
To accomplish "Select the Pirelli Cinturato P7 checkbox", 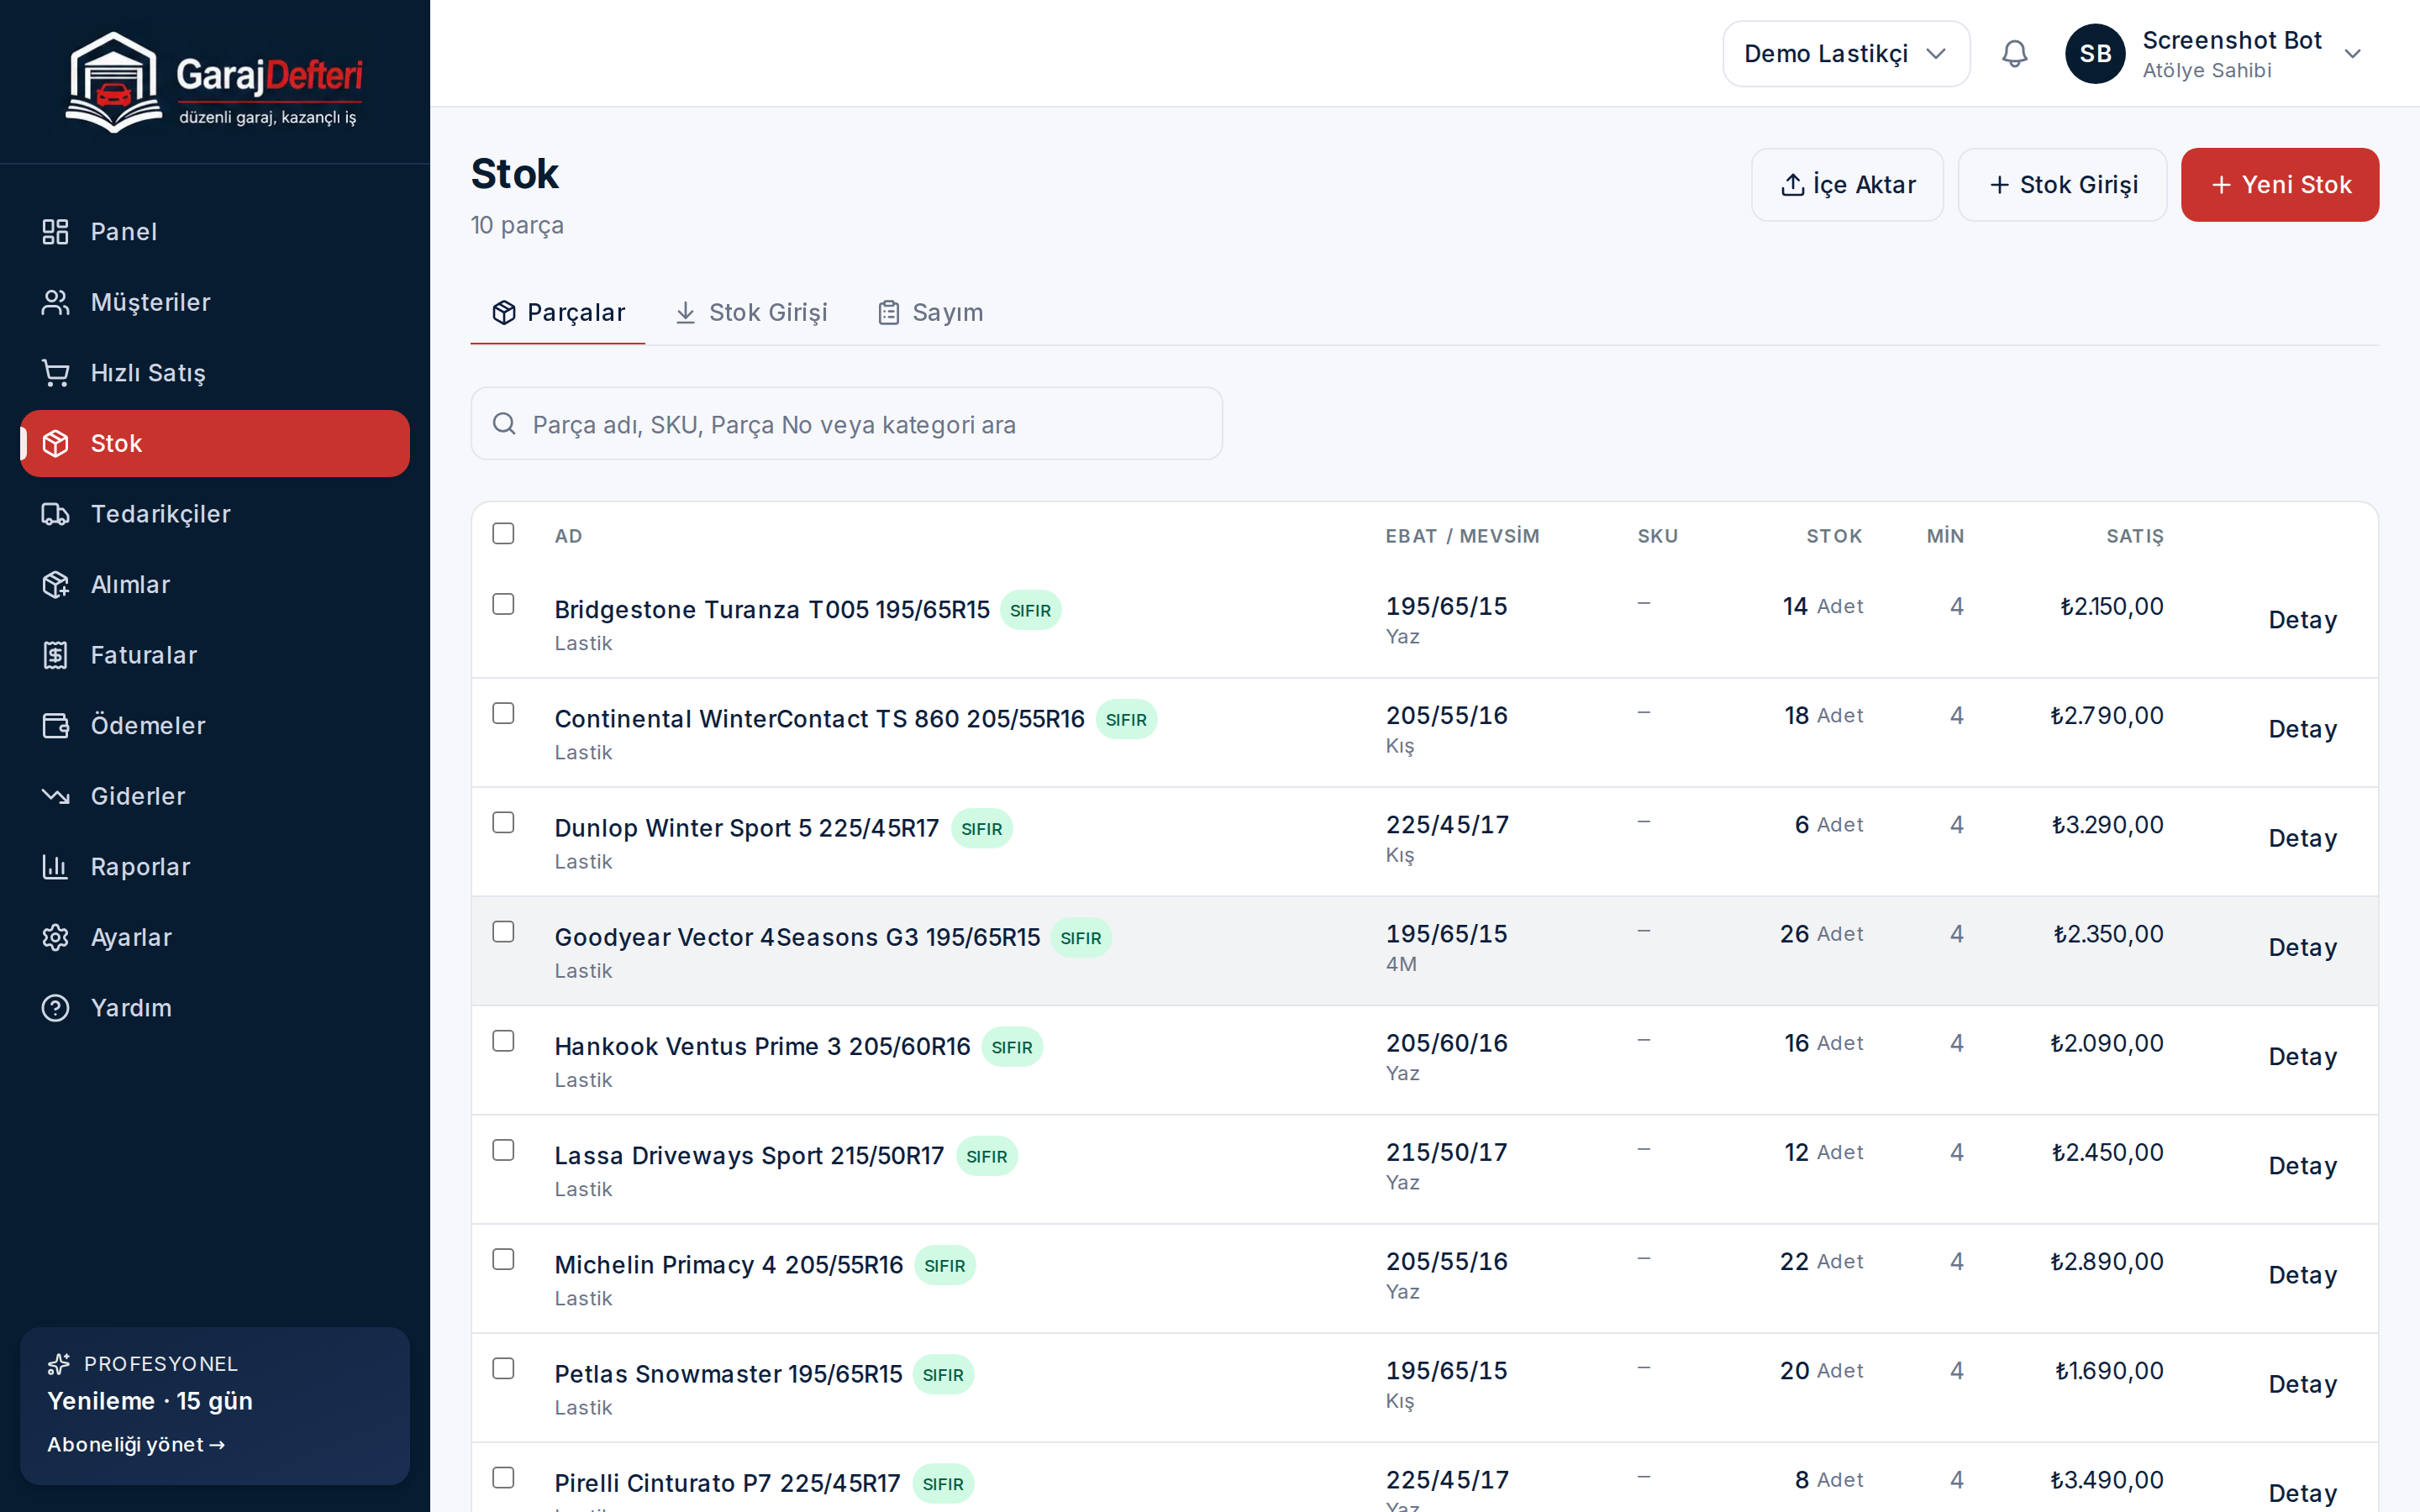I will (x=503, y=1478).
